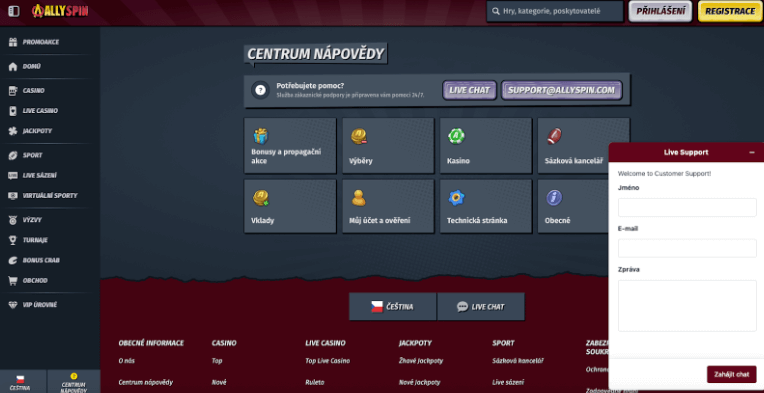
Task: Open the Obecné info icon tile
Action: pos(573,206)
